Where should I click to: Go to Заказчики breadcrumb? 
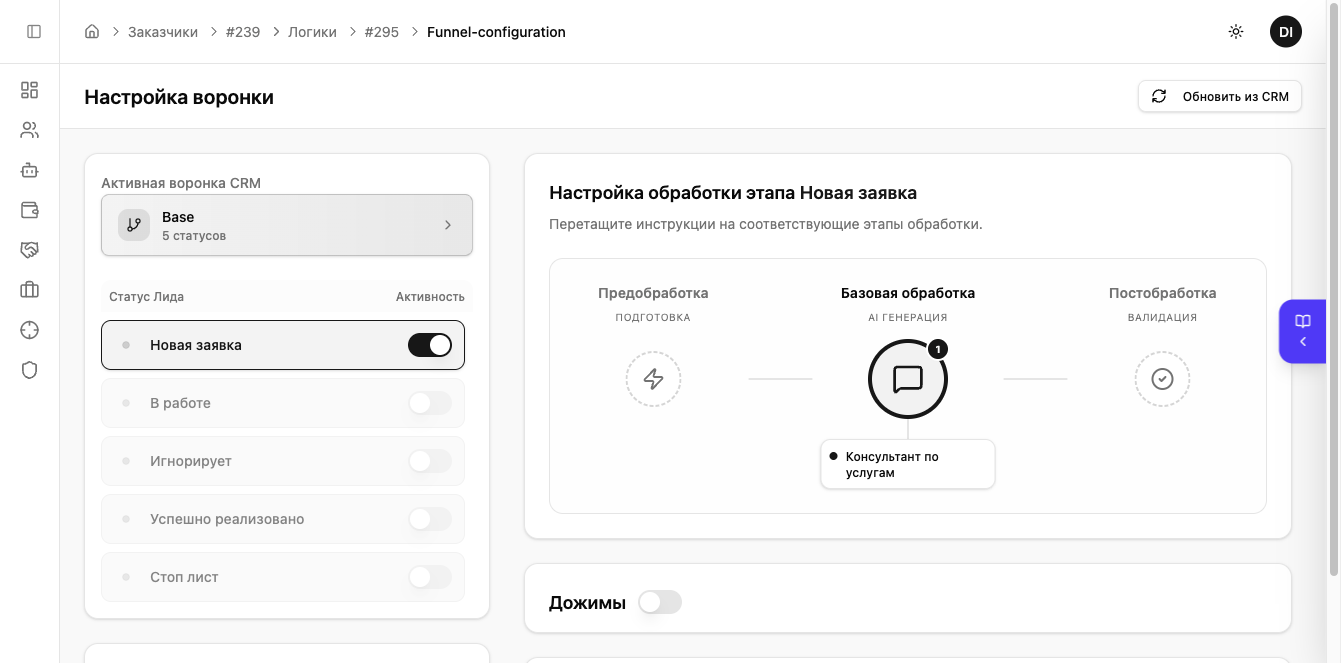[x=163, y=32]
